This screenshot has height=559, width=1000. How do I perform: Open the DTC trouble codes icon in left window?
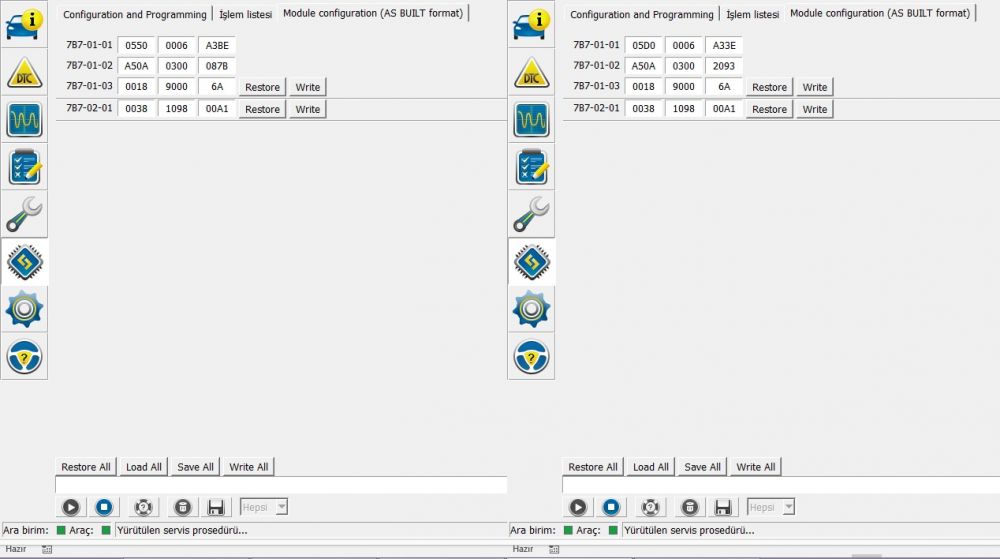tap(24, 72)
